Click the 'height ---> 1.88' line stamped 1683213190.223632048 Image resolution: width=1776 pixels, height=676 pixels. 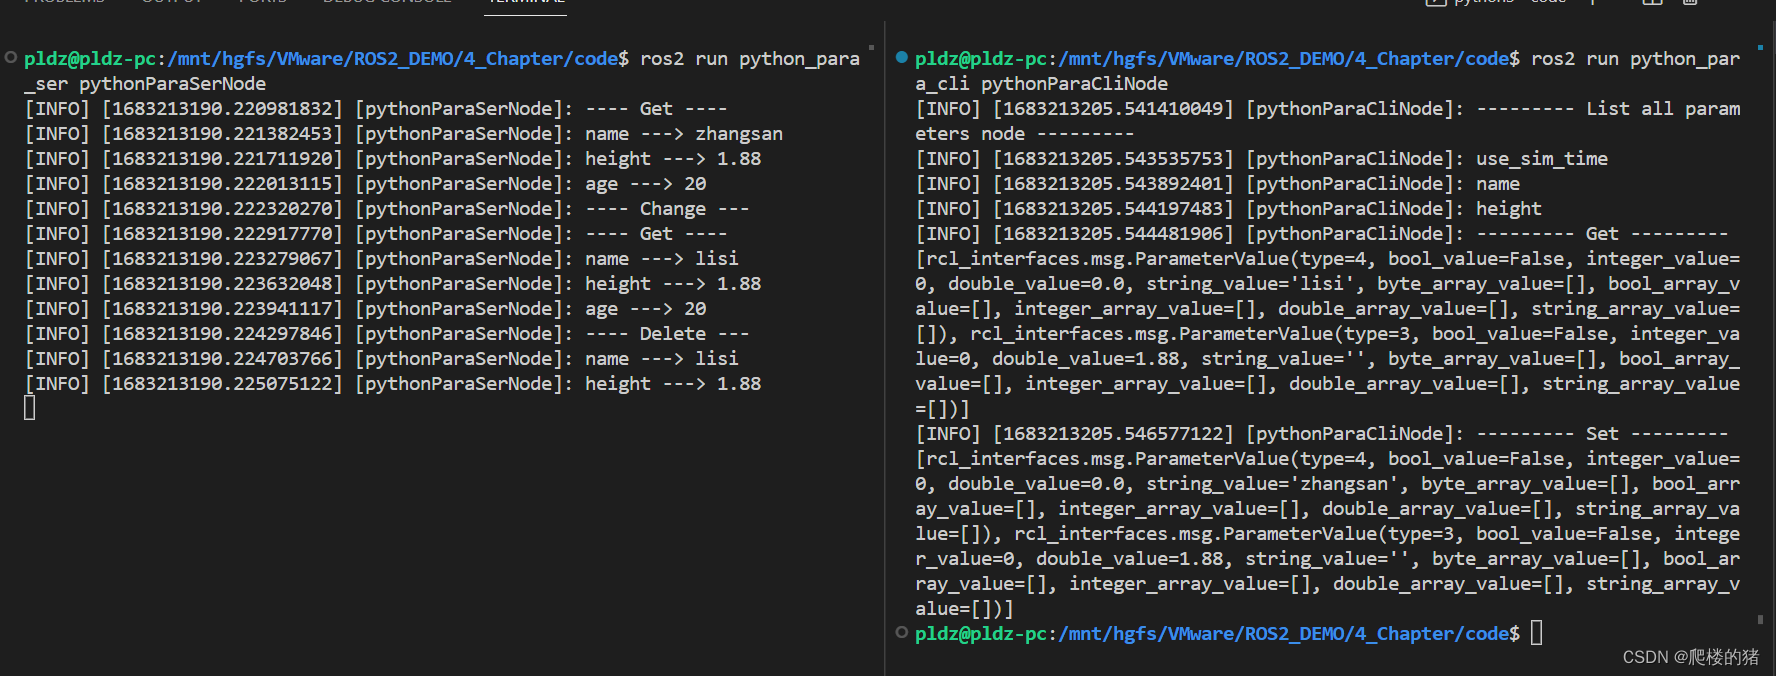point(393,284)
